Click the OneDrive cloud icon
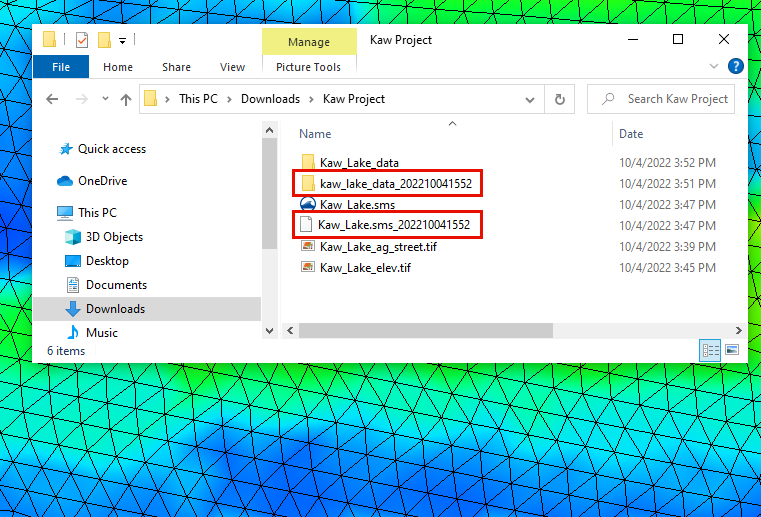This screenshot has width=761, height=517. click(65, 181)
